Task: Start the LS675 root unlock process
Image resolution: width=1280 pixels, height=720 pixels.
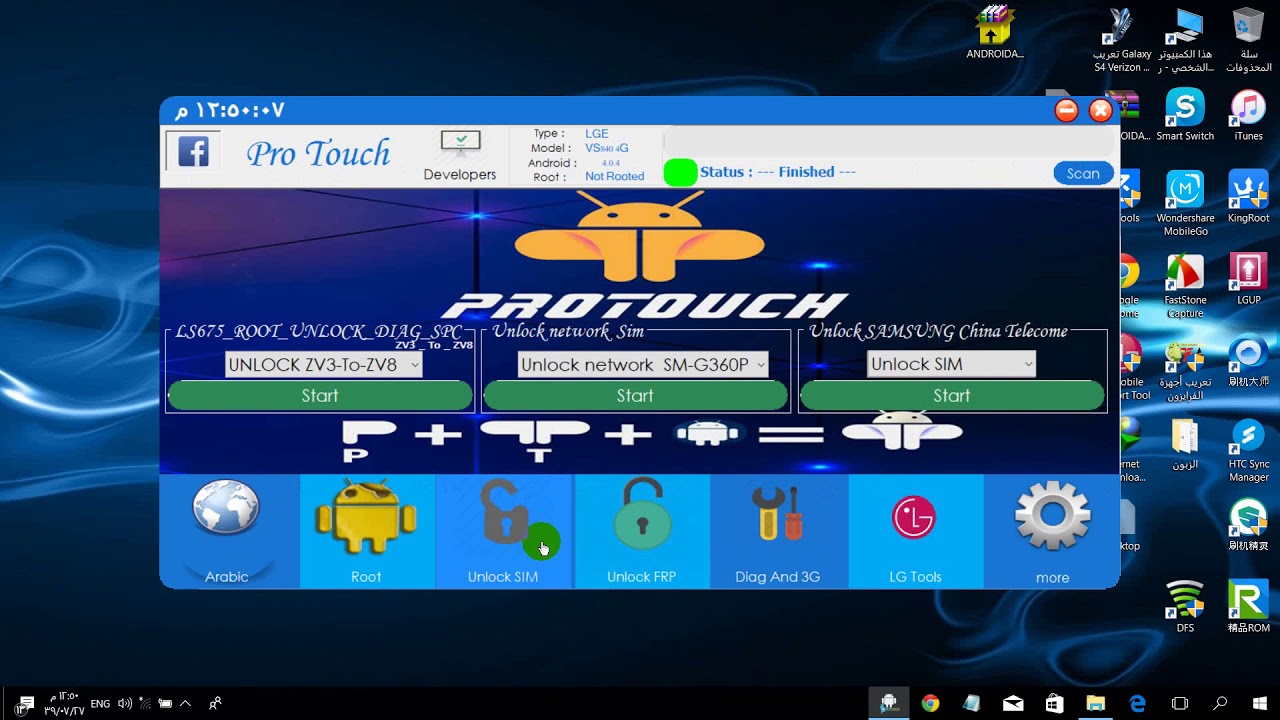Action: [x=320, y=396]
